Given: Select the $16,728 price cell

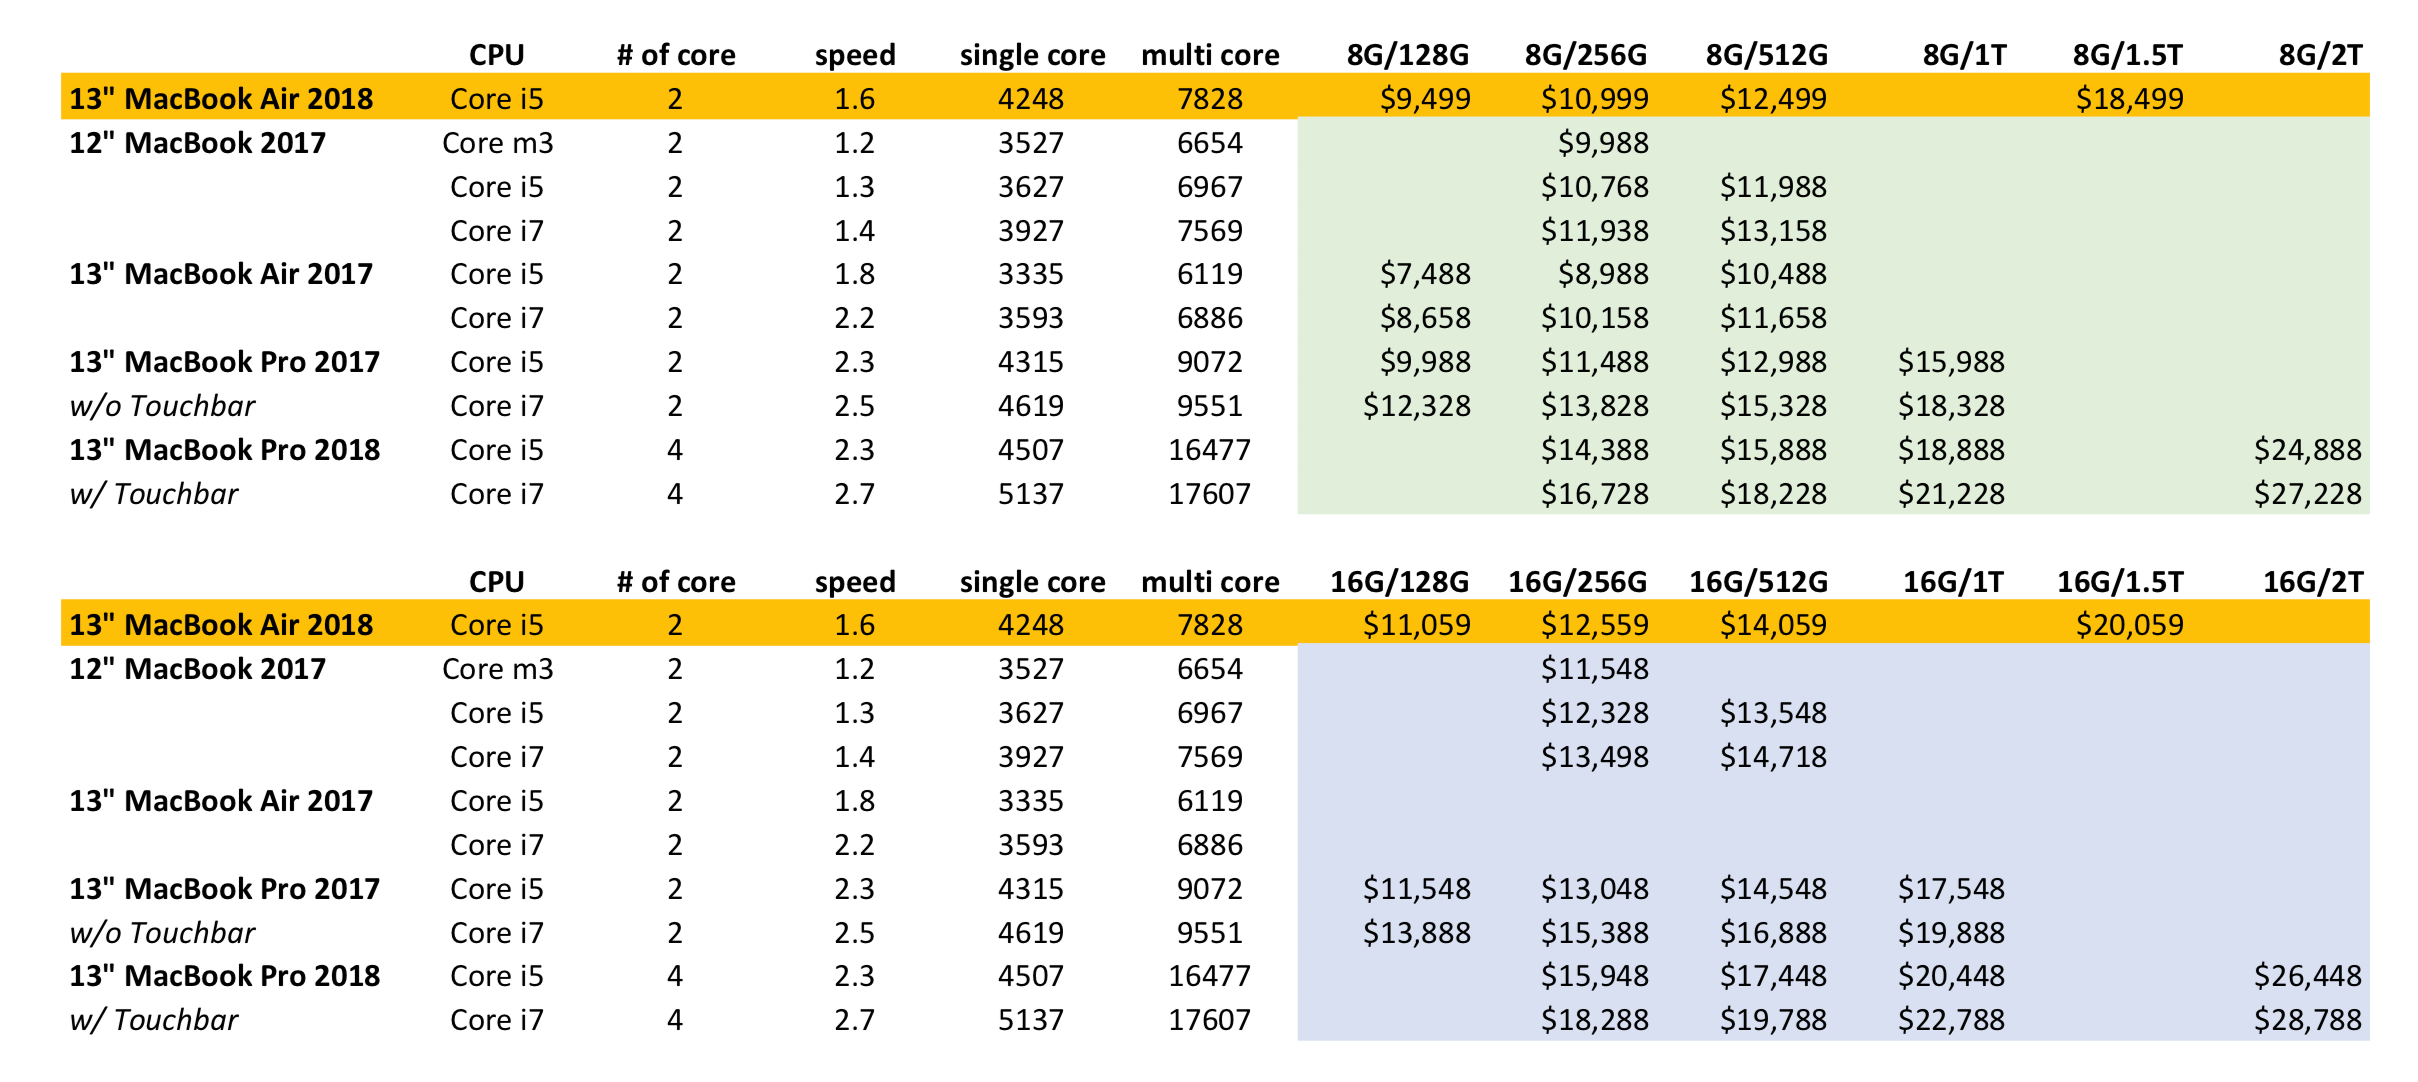Looking at the screenshot, I should [x=1595, y=494].
